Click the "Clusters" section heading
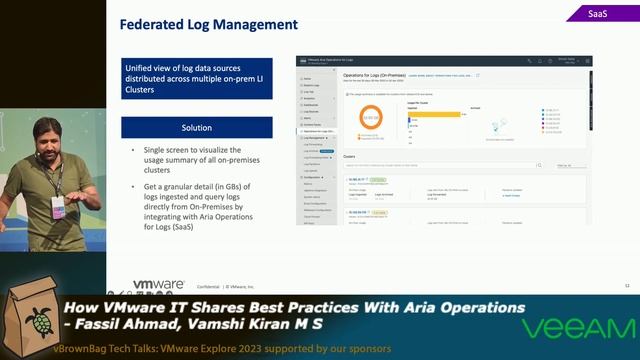This screenshot has width=640, height=360. [349, 157]
